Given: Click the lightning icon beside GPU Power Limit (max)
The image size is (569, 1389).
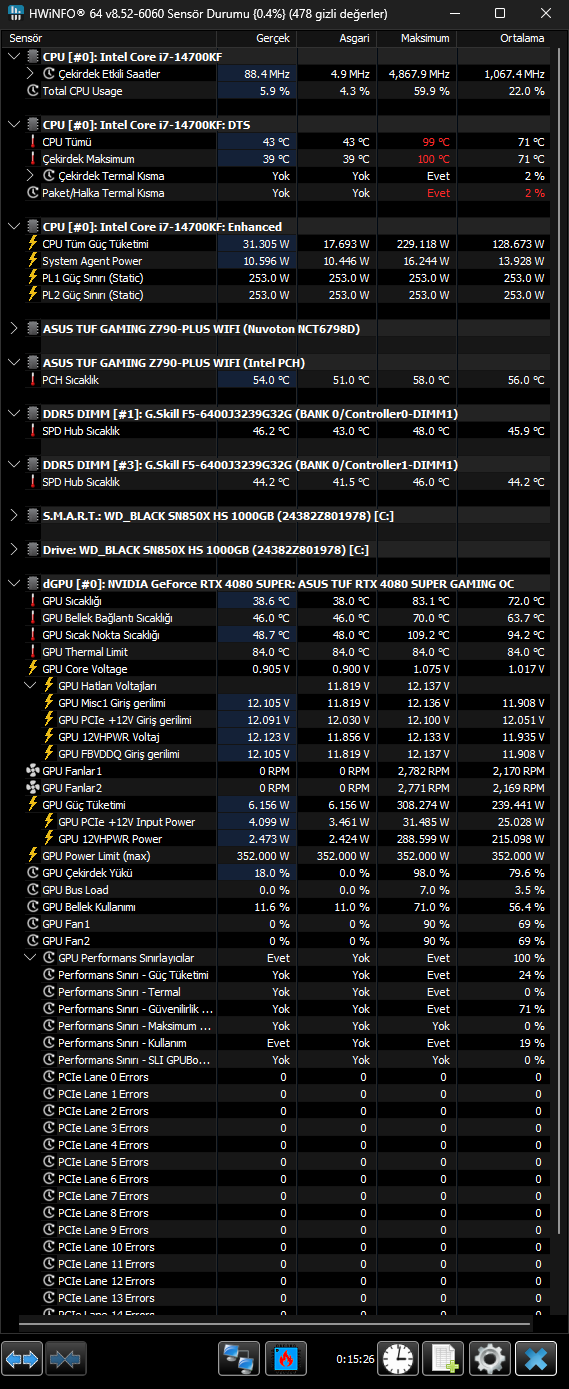Looking at the screenshot, I should tap(33, 856).
